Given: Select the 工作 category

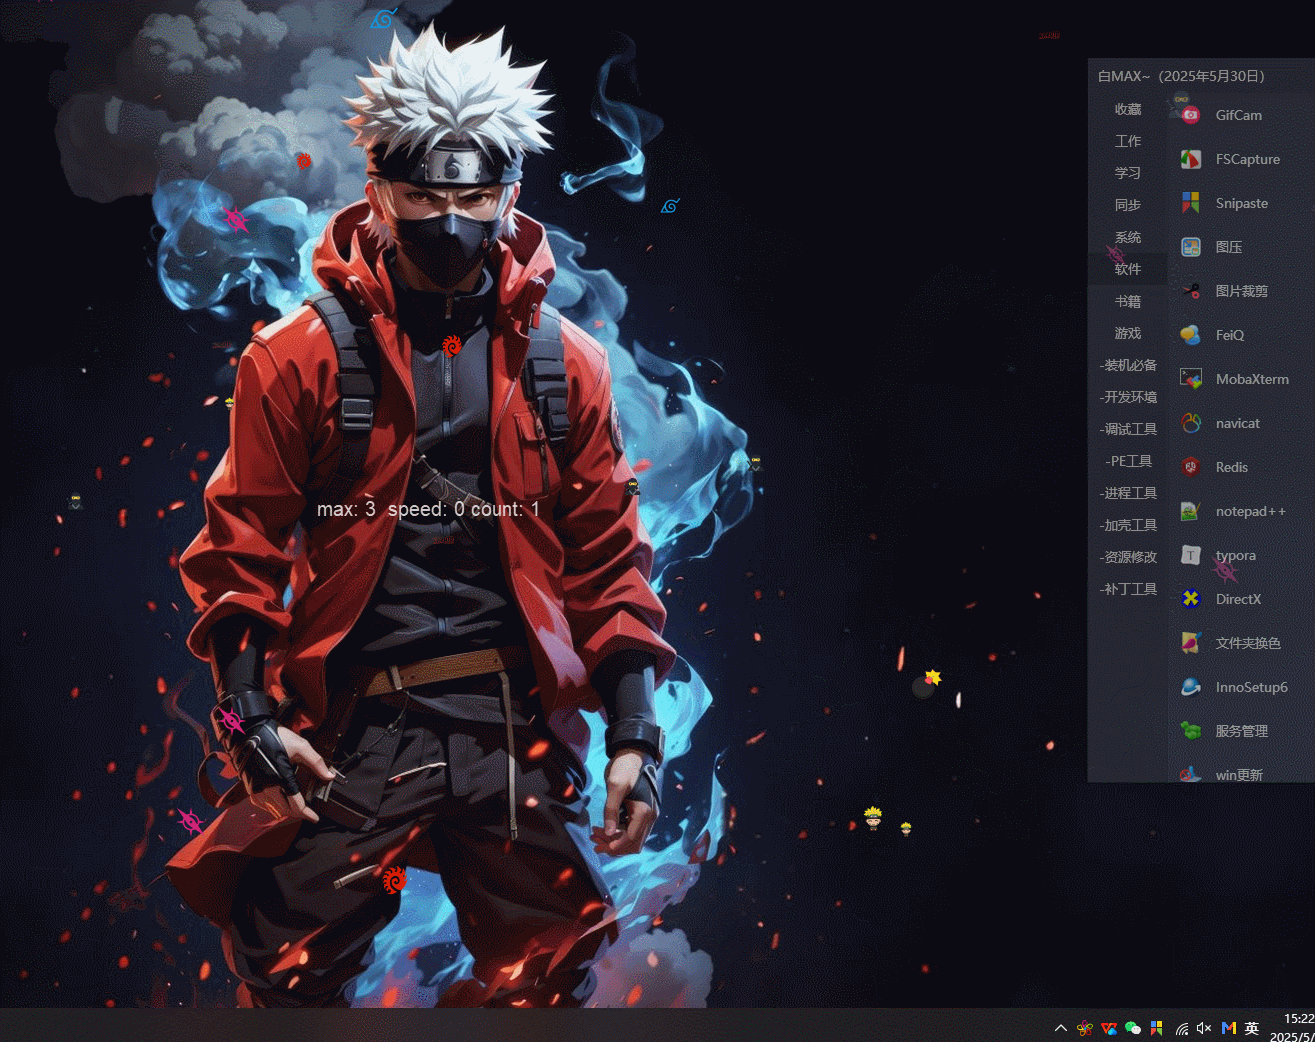Looking at the screenshot, I should [x=1128, y=141].
